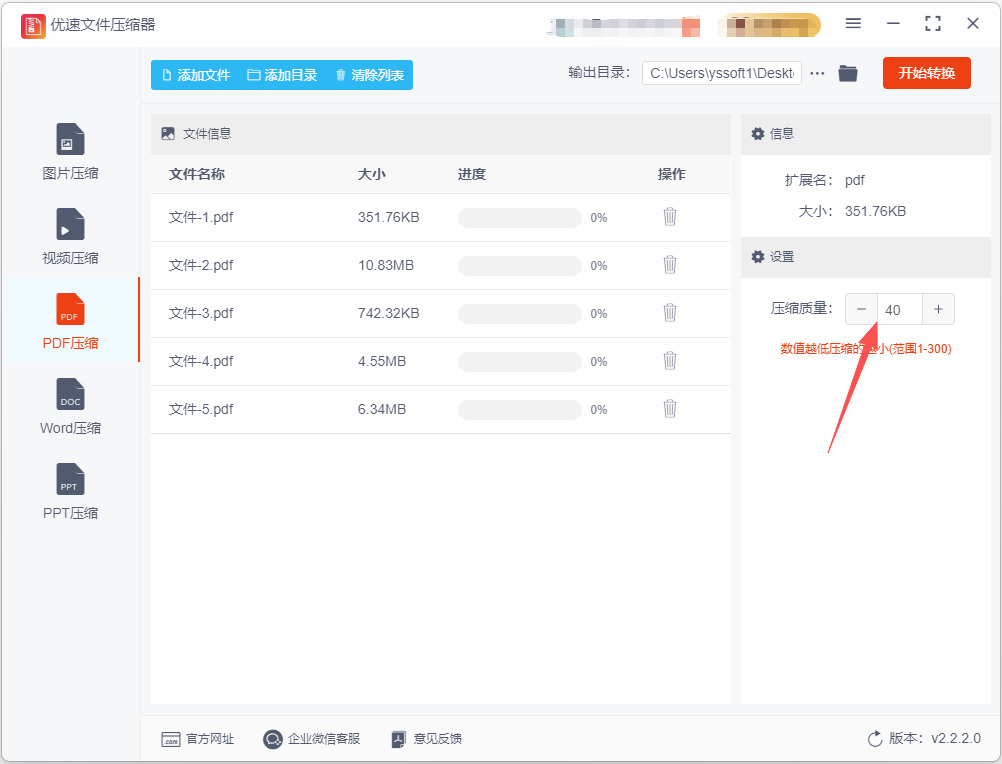Viewport: 1002px width, 764px height.
Task: Delete 文件-2.pdf with its trash icon
Action: 670,265
